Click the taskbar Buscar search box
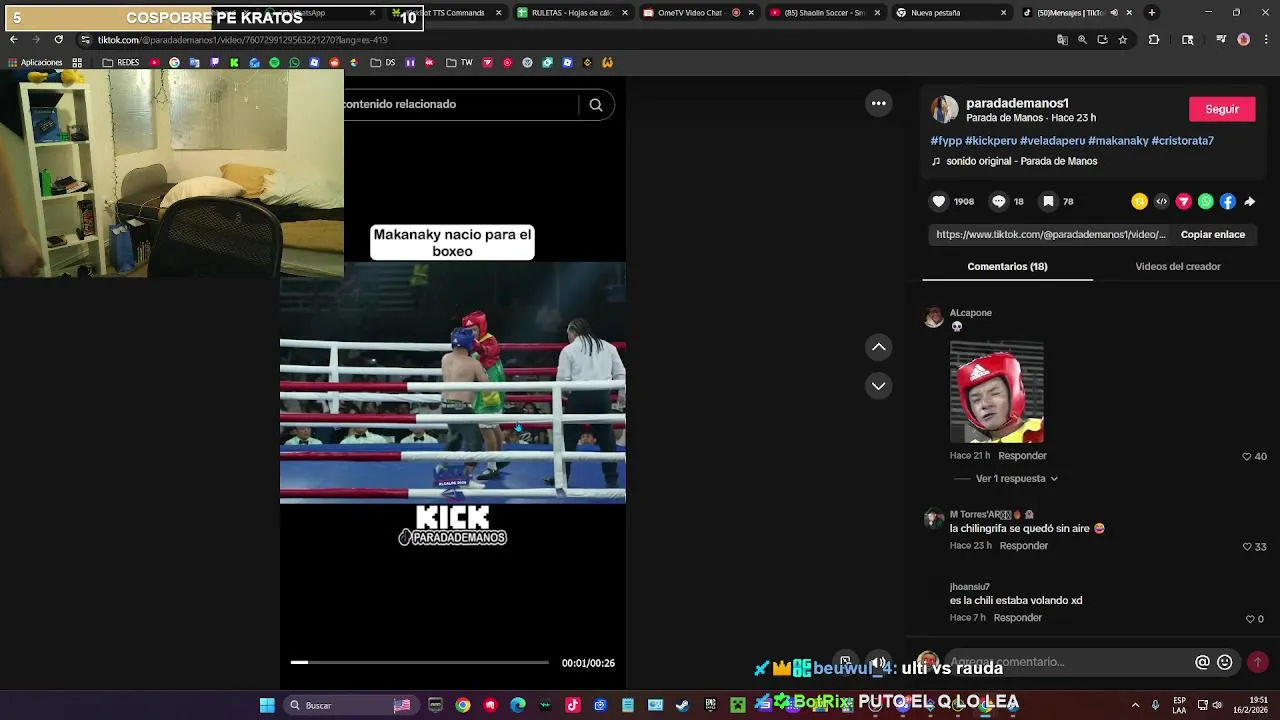The height and width of the screenshot is (720, 1280). [350, 705]
